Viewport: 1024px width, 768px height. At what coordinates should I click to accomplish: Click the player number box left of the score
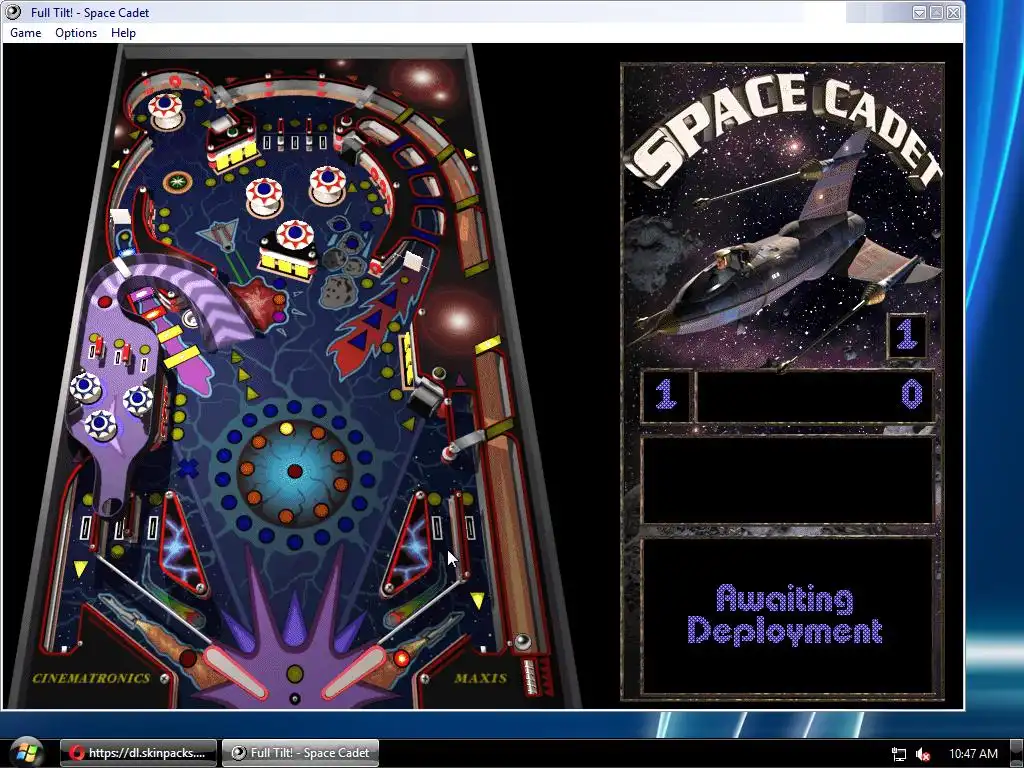coord(665,395)
